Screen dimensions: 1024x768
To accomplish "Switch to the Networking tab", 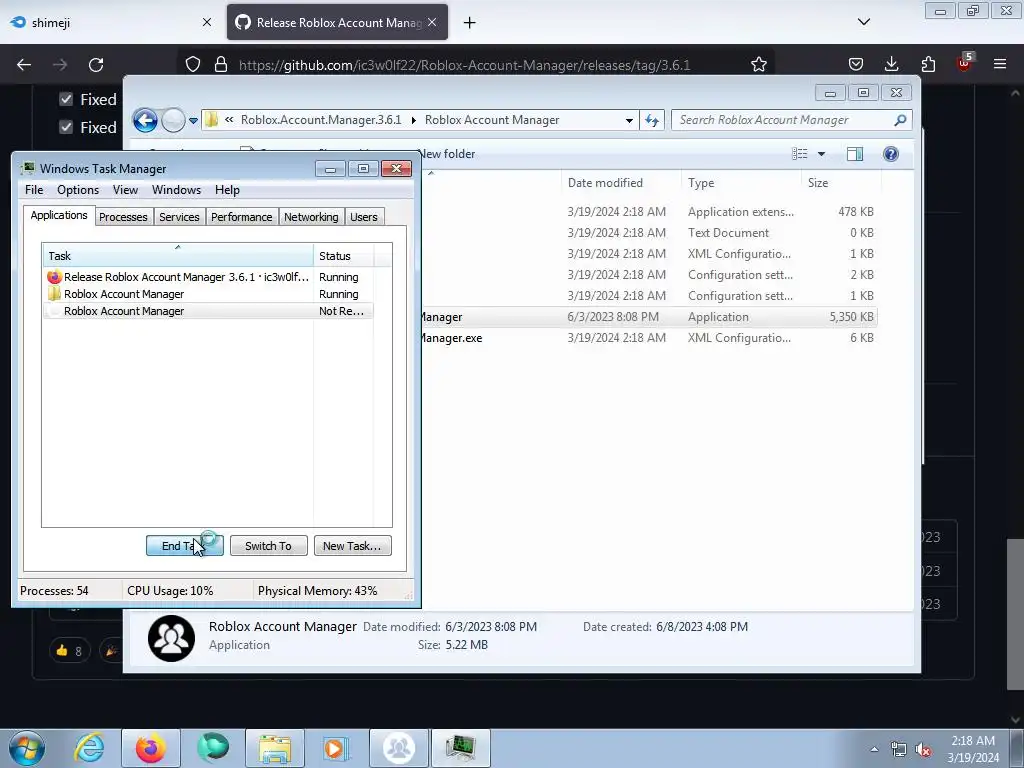I will pyautogui.click(x=311, y=217).
